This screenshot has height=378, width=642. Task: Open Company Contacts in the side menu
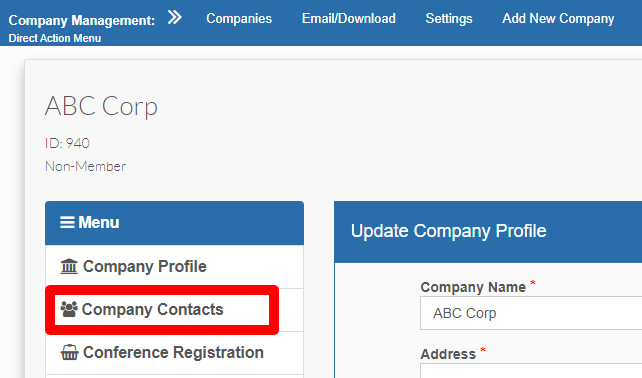point(174,310)
